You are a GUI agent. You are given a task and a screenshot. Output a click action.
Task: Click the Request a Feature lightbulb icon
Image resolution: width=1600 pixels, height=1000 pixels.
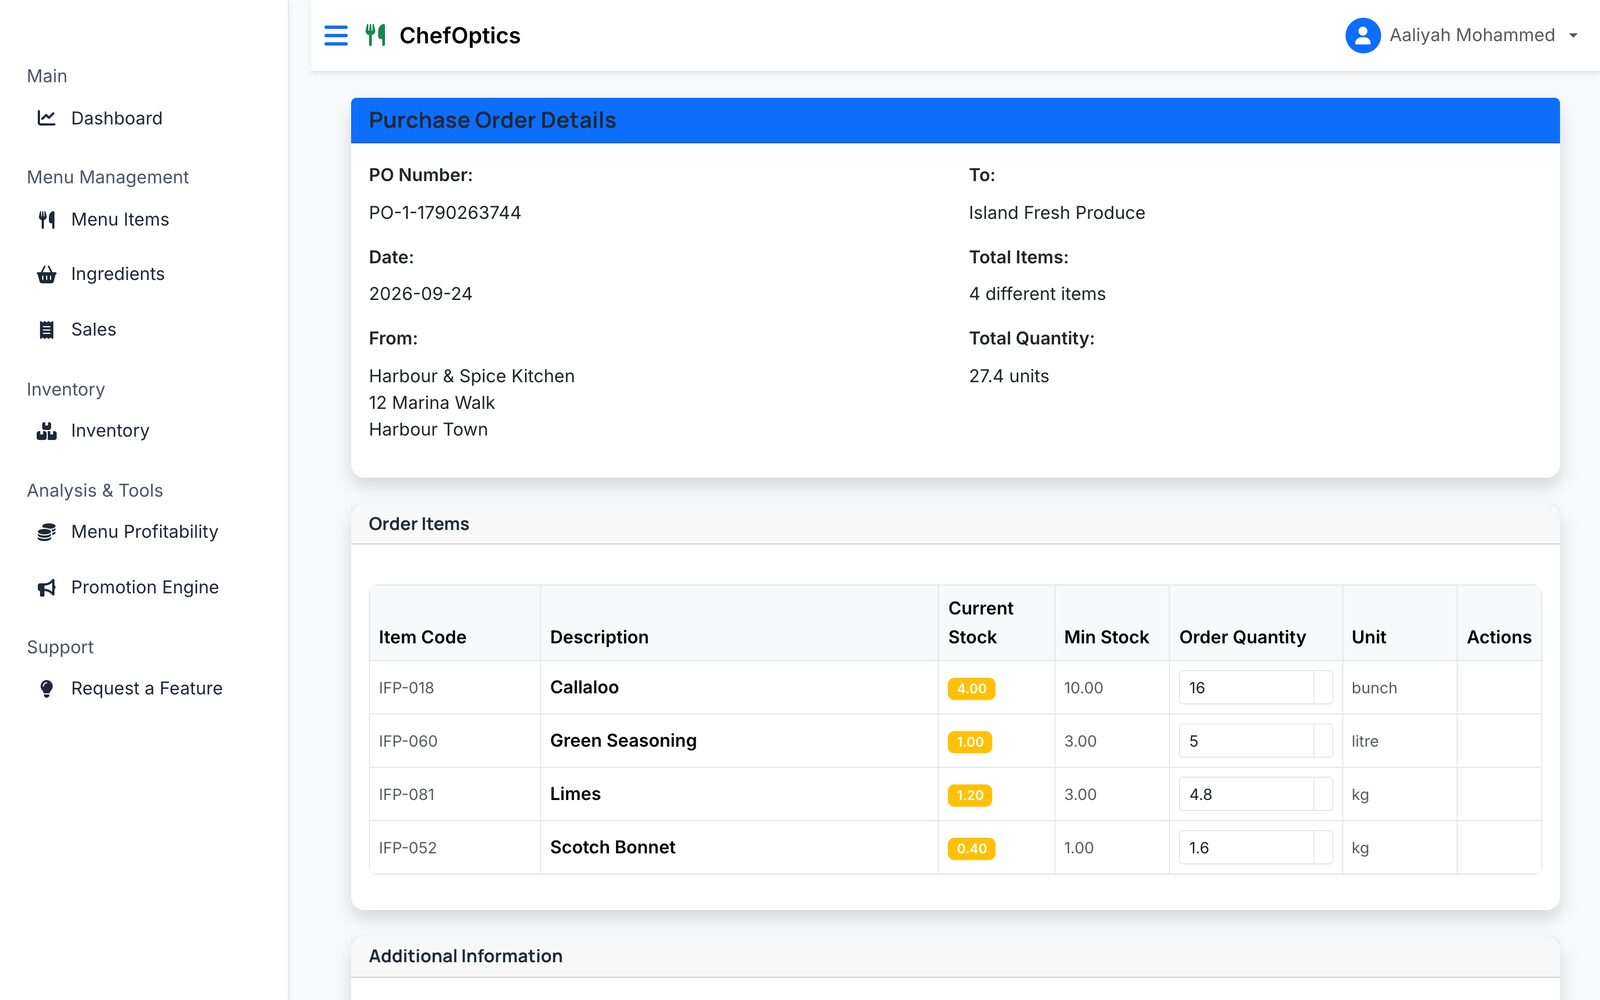click(x=46, y=689)
